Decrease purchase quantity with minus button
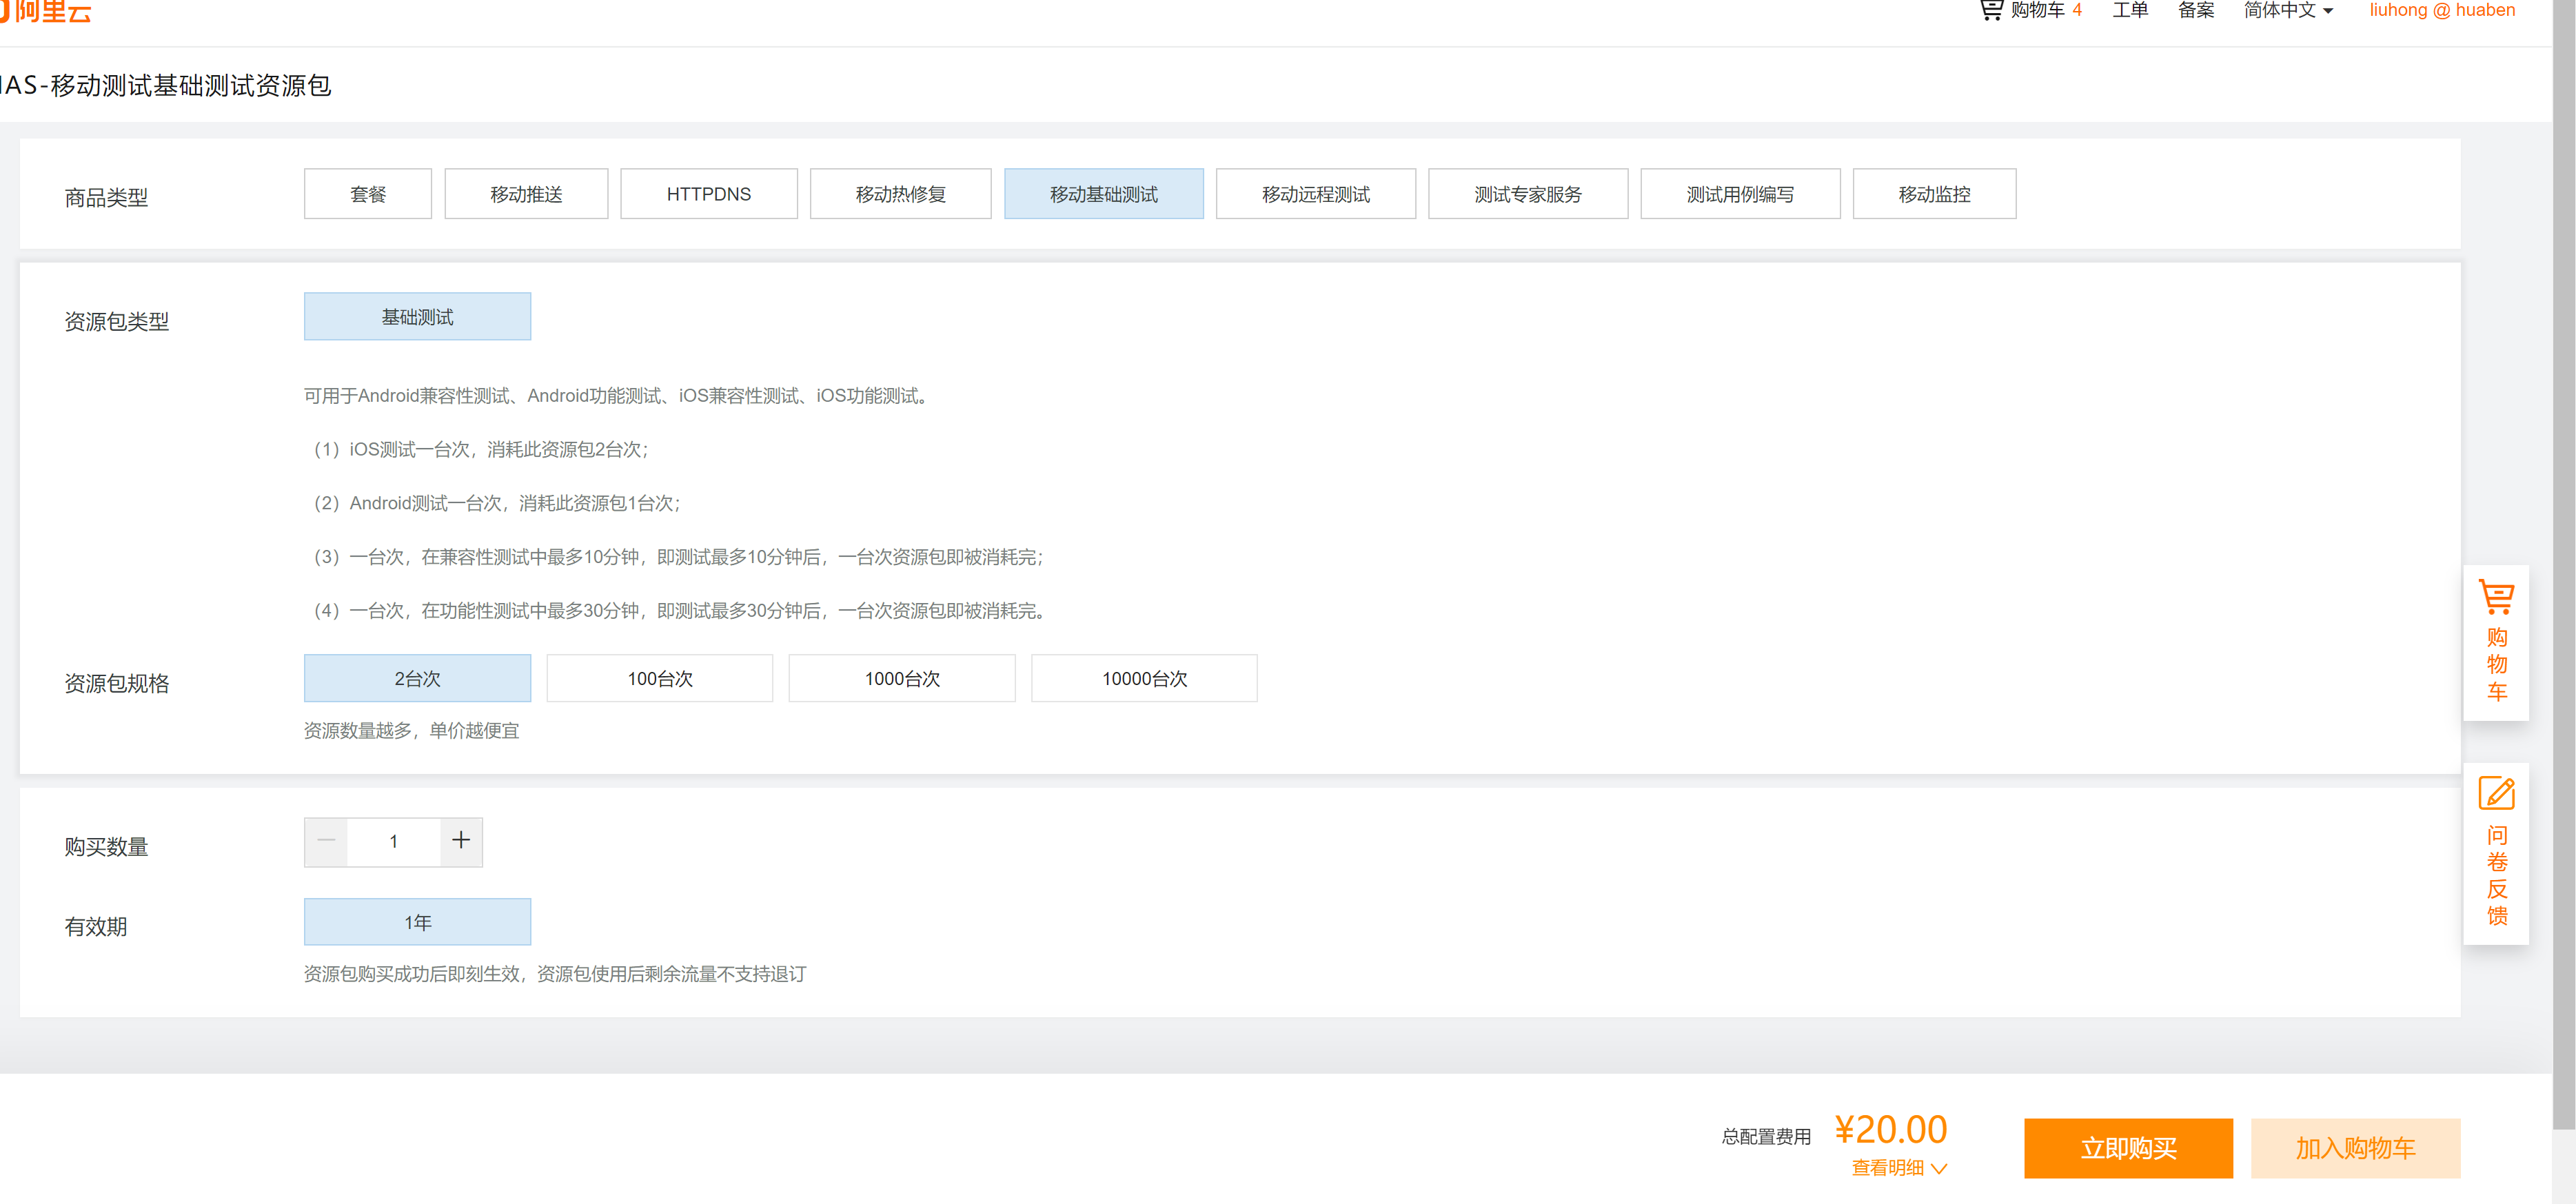The height and width of the screenshot is (1204, 2576). click(326, 841)
